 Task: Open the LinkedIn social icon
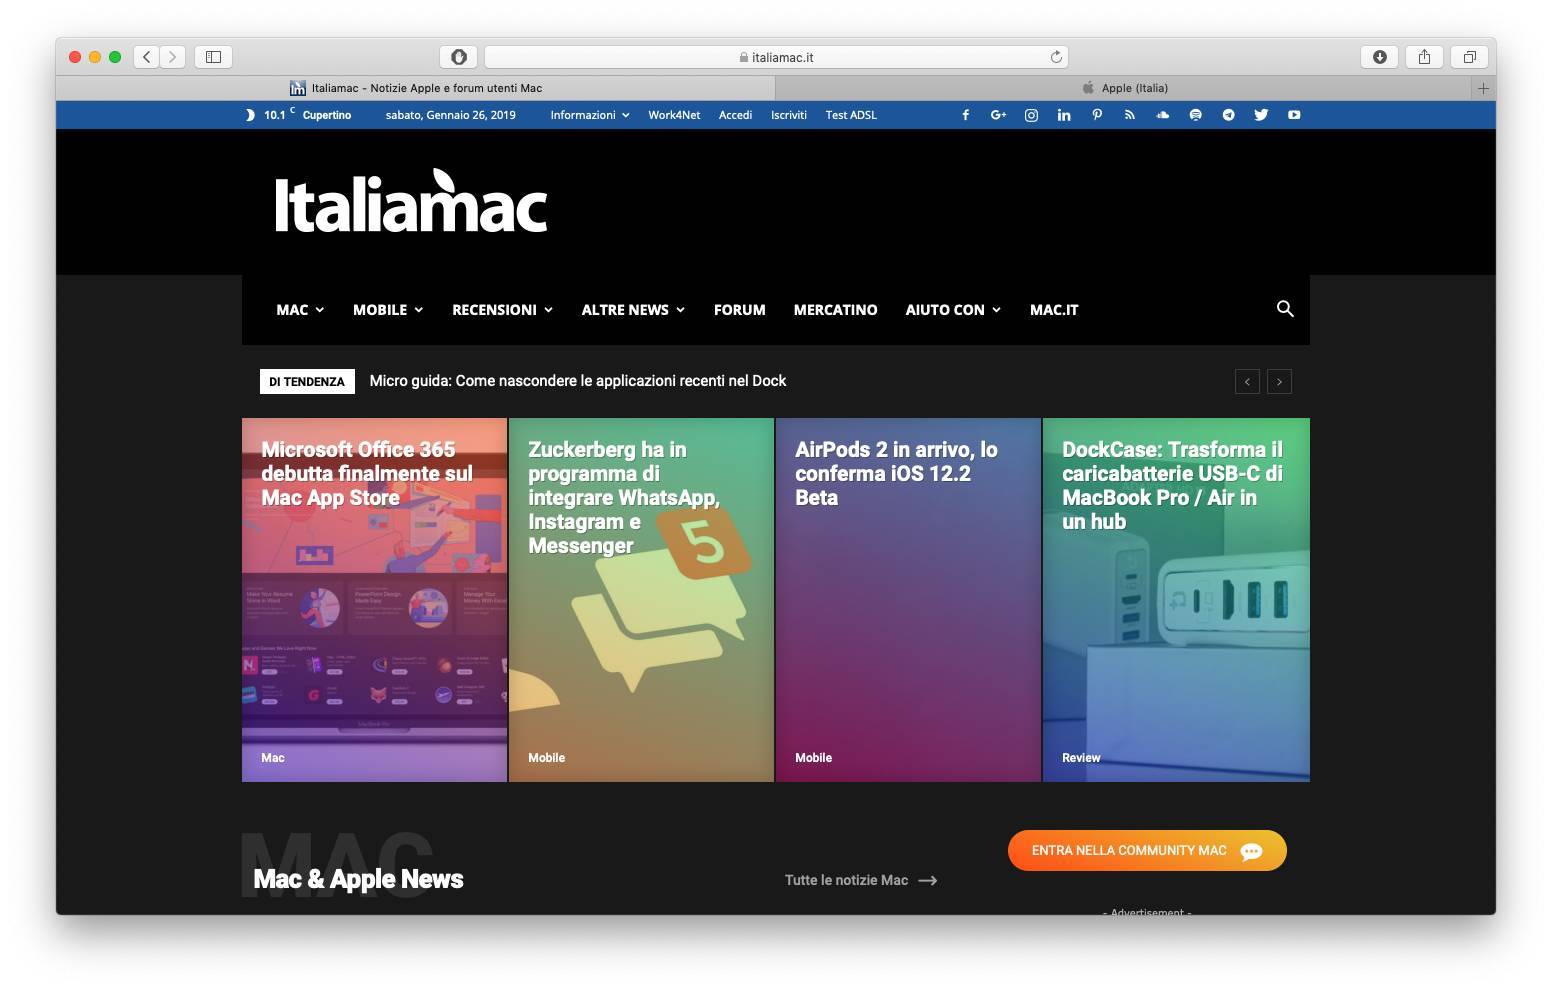[x=1064, y=115]
